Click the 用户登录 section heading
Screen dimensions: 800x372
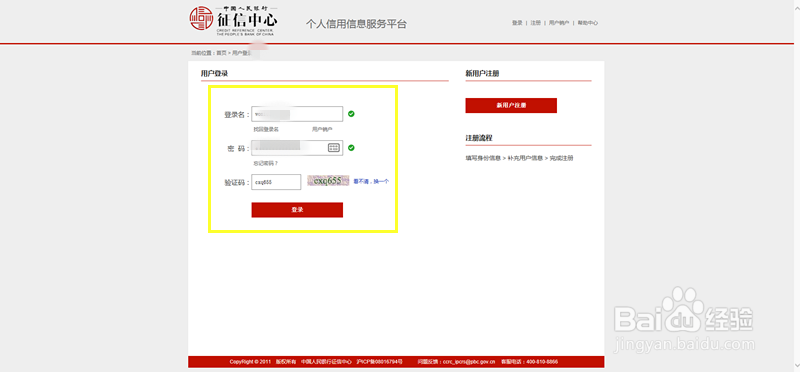(x=214, y=73)
